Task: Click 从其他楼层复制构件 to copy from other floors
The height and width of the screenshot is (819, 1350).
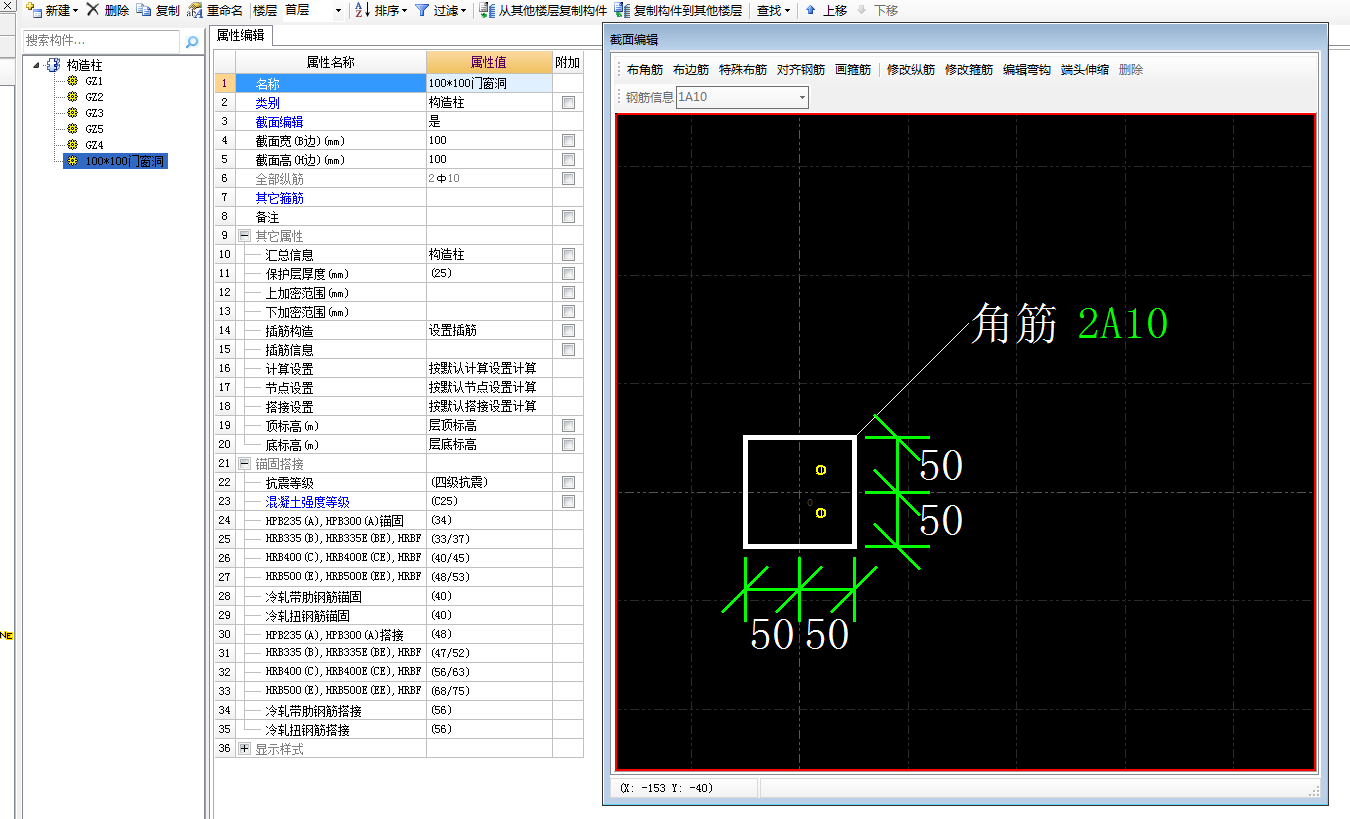Action: tap(543, 10)
